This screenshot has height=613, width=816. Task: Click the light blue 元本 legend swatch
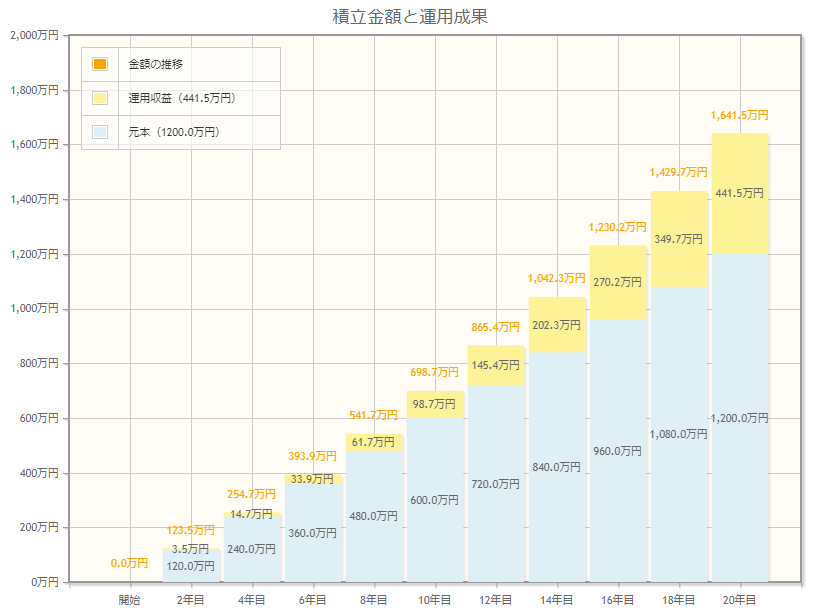99,132
